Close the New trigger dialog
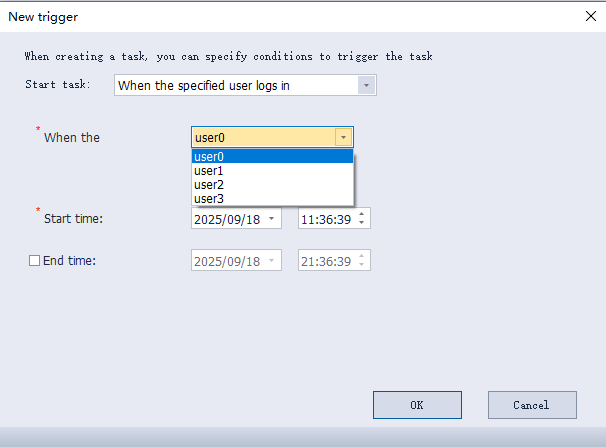The height and width of the screenshot is (447, 606). click(590, 16)
